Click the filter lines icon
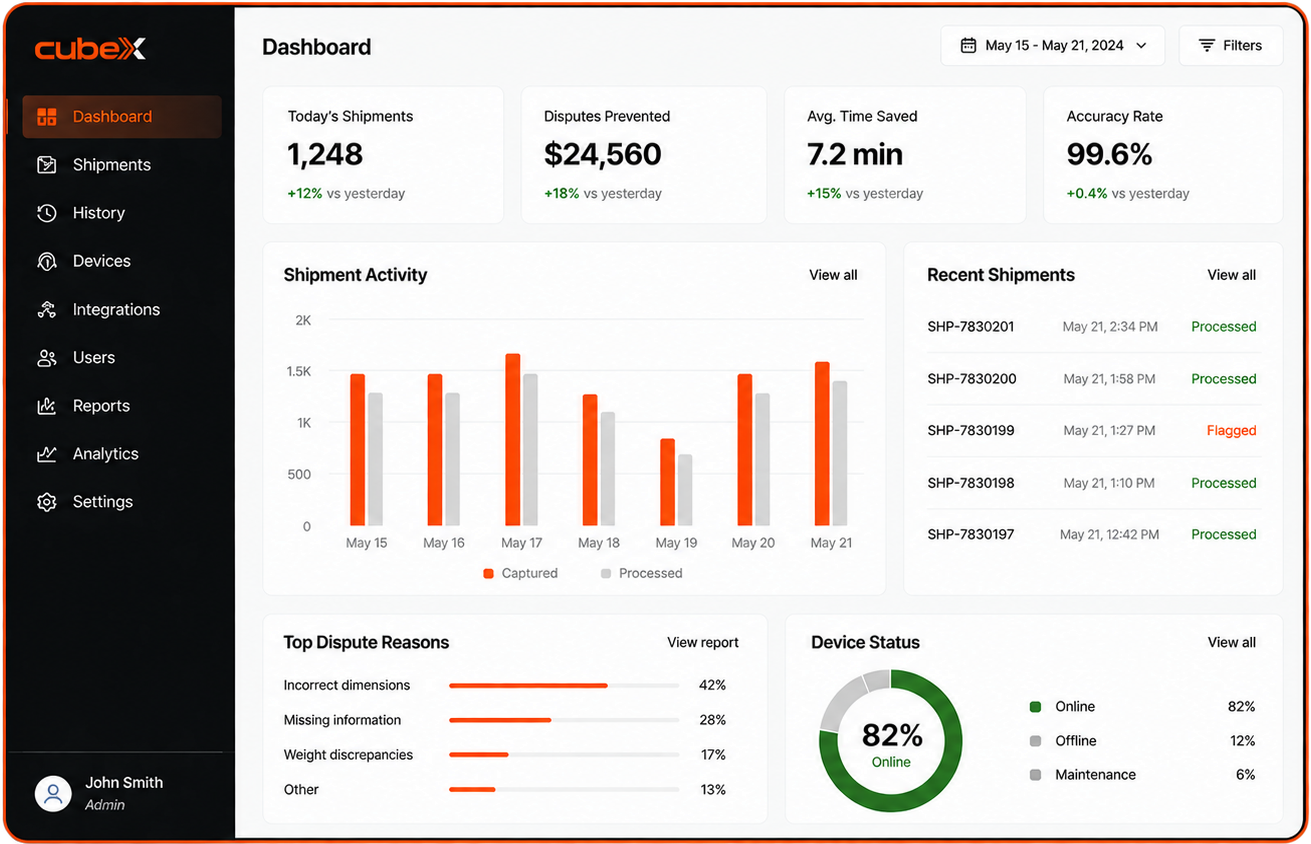Screen dimensions: 1311x844 1207,46
